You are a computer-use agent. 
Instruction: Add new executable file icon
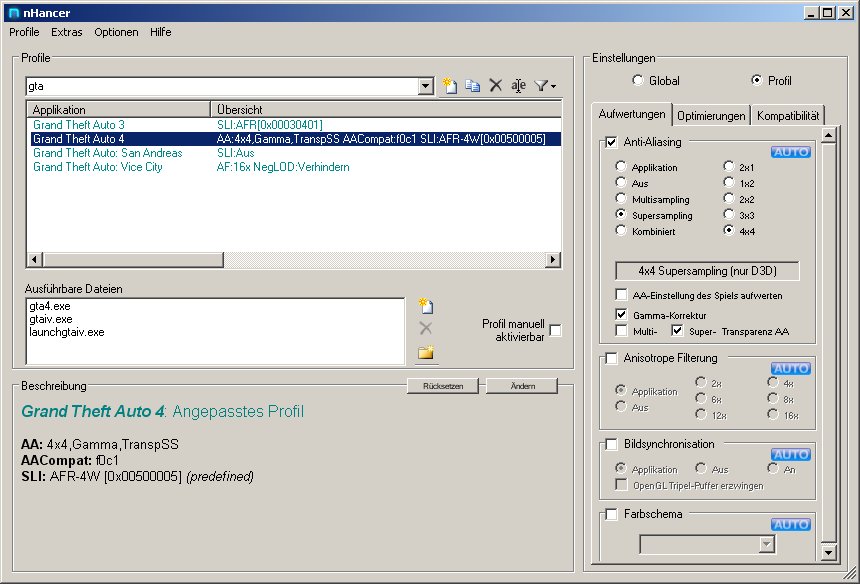[x=426, y=306]
